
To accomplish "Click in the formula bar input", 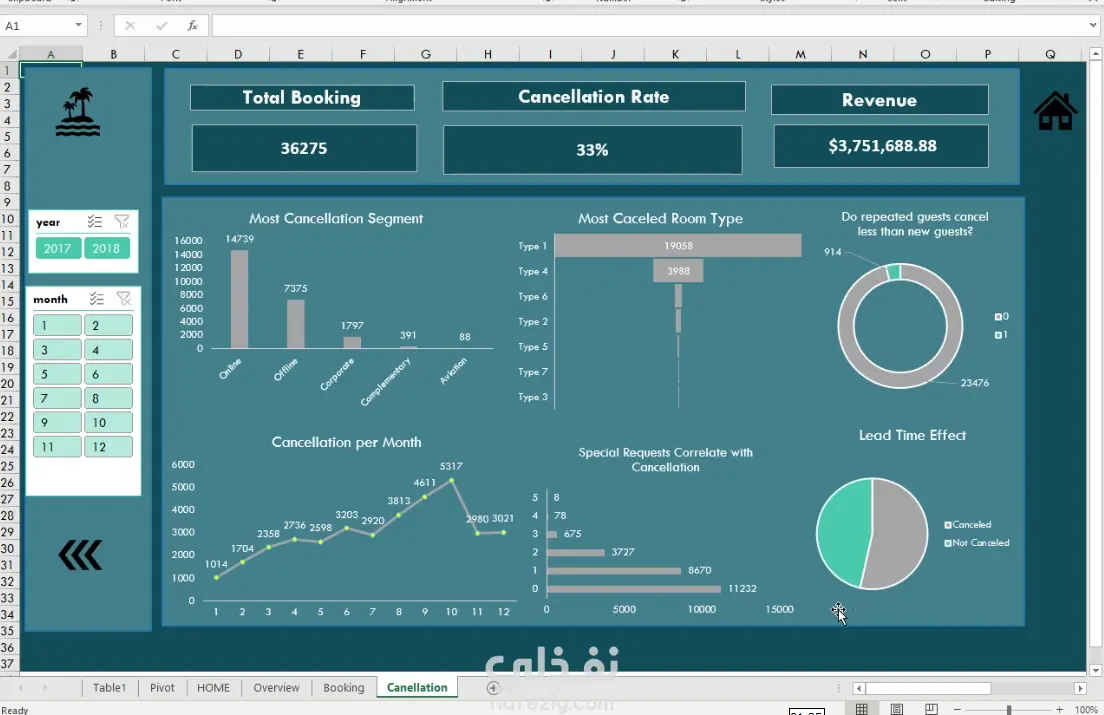I will pos(648,26).
